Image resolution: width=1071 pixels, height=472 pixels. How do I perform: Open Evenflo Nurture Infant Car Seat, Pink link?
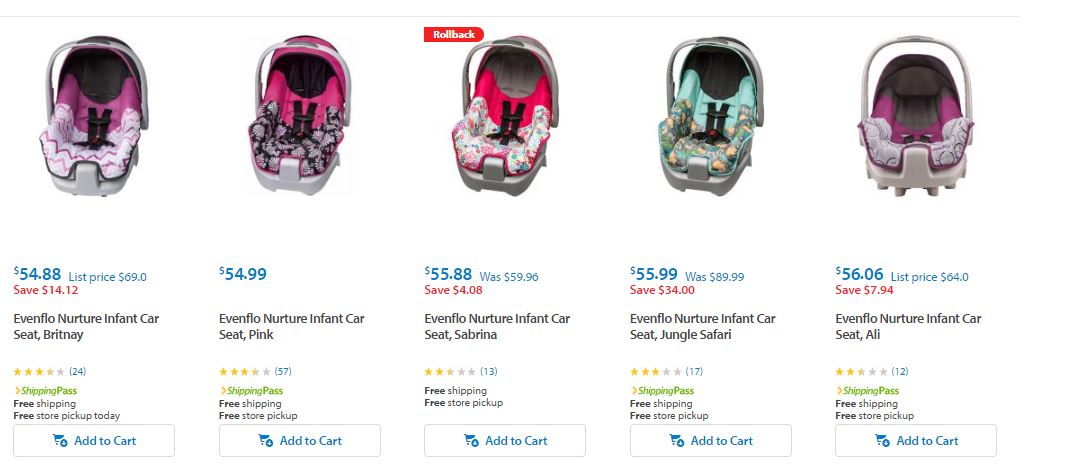(x=291, y=326)
